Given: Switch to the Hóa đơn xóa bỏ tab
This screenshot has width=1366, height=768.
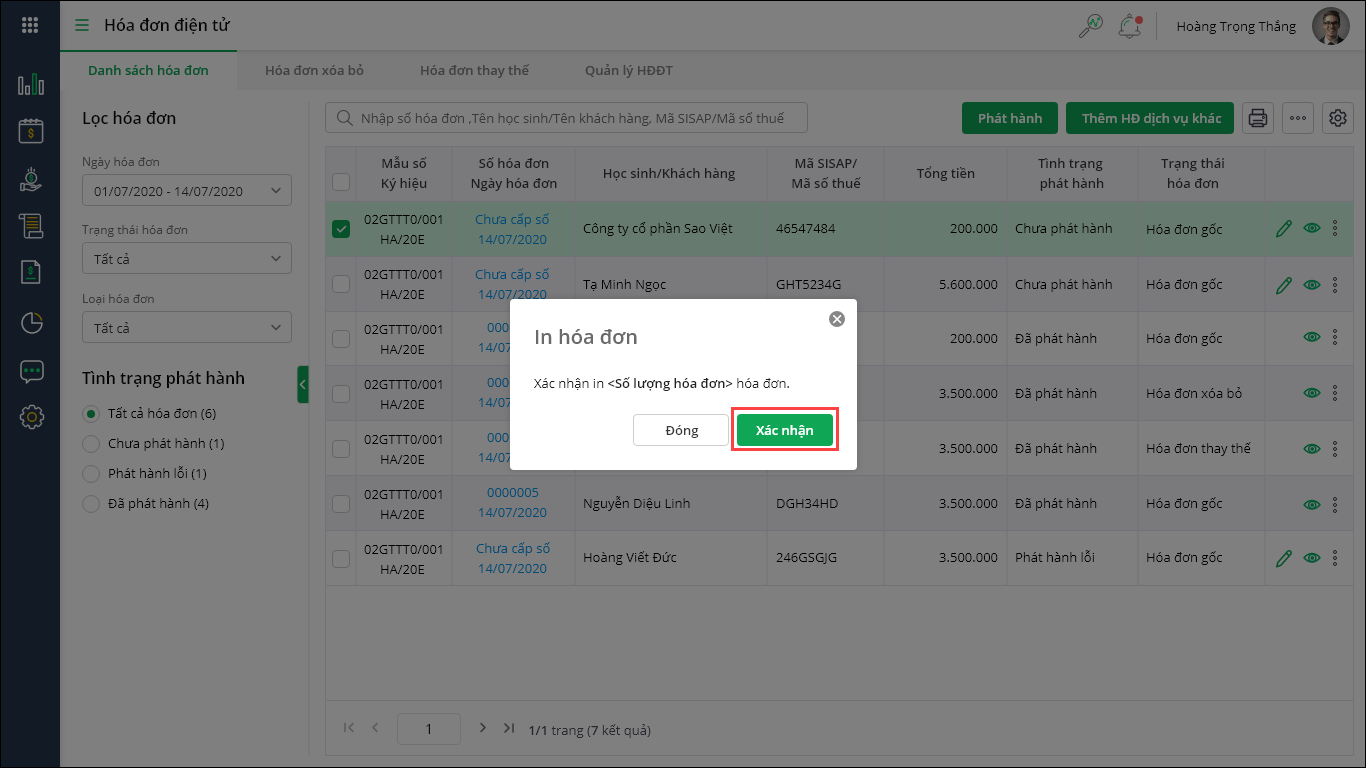Looking at the screenshot, I should (314, 70).
